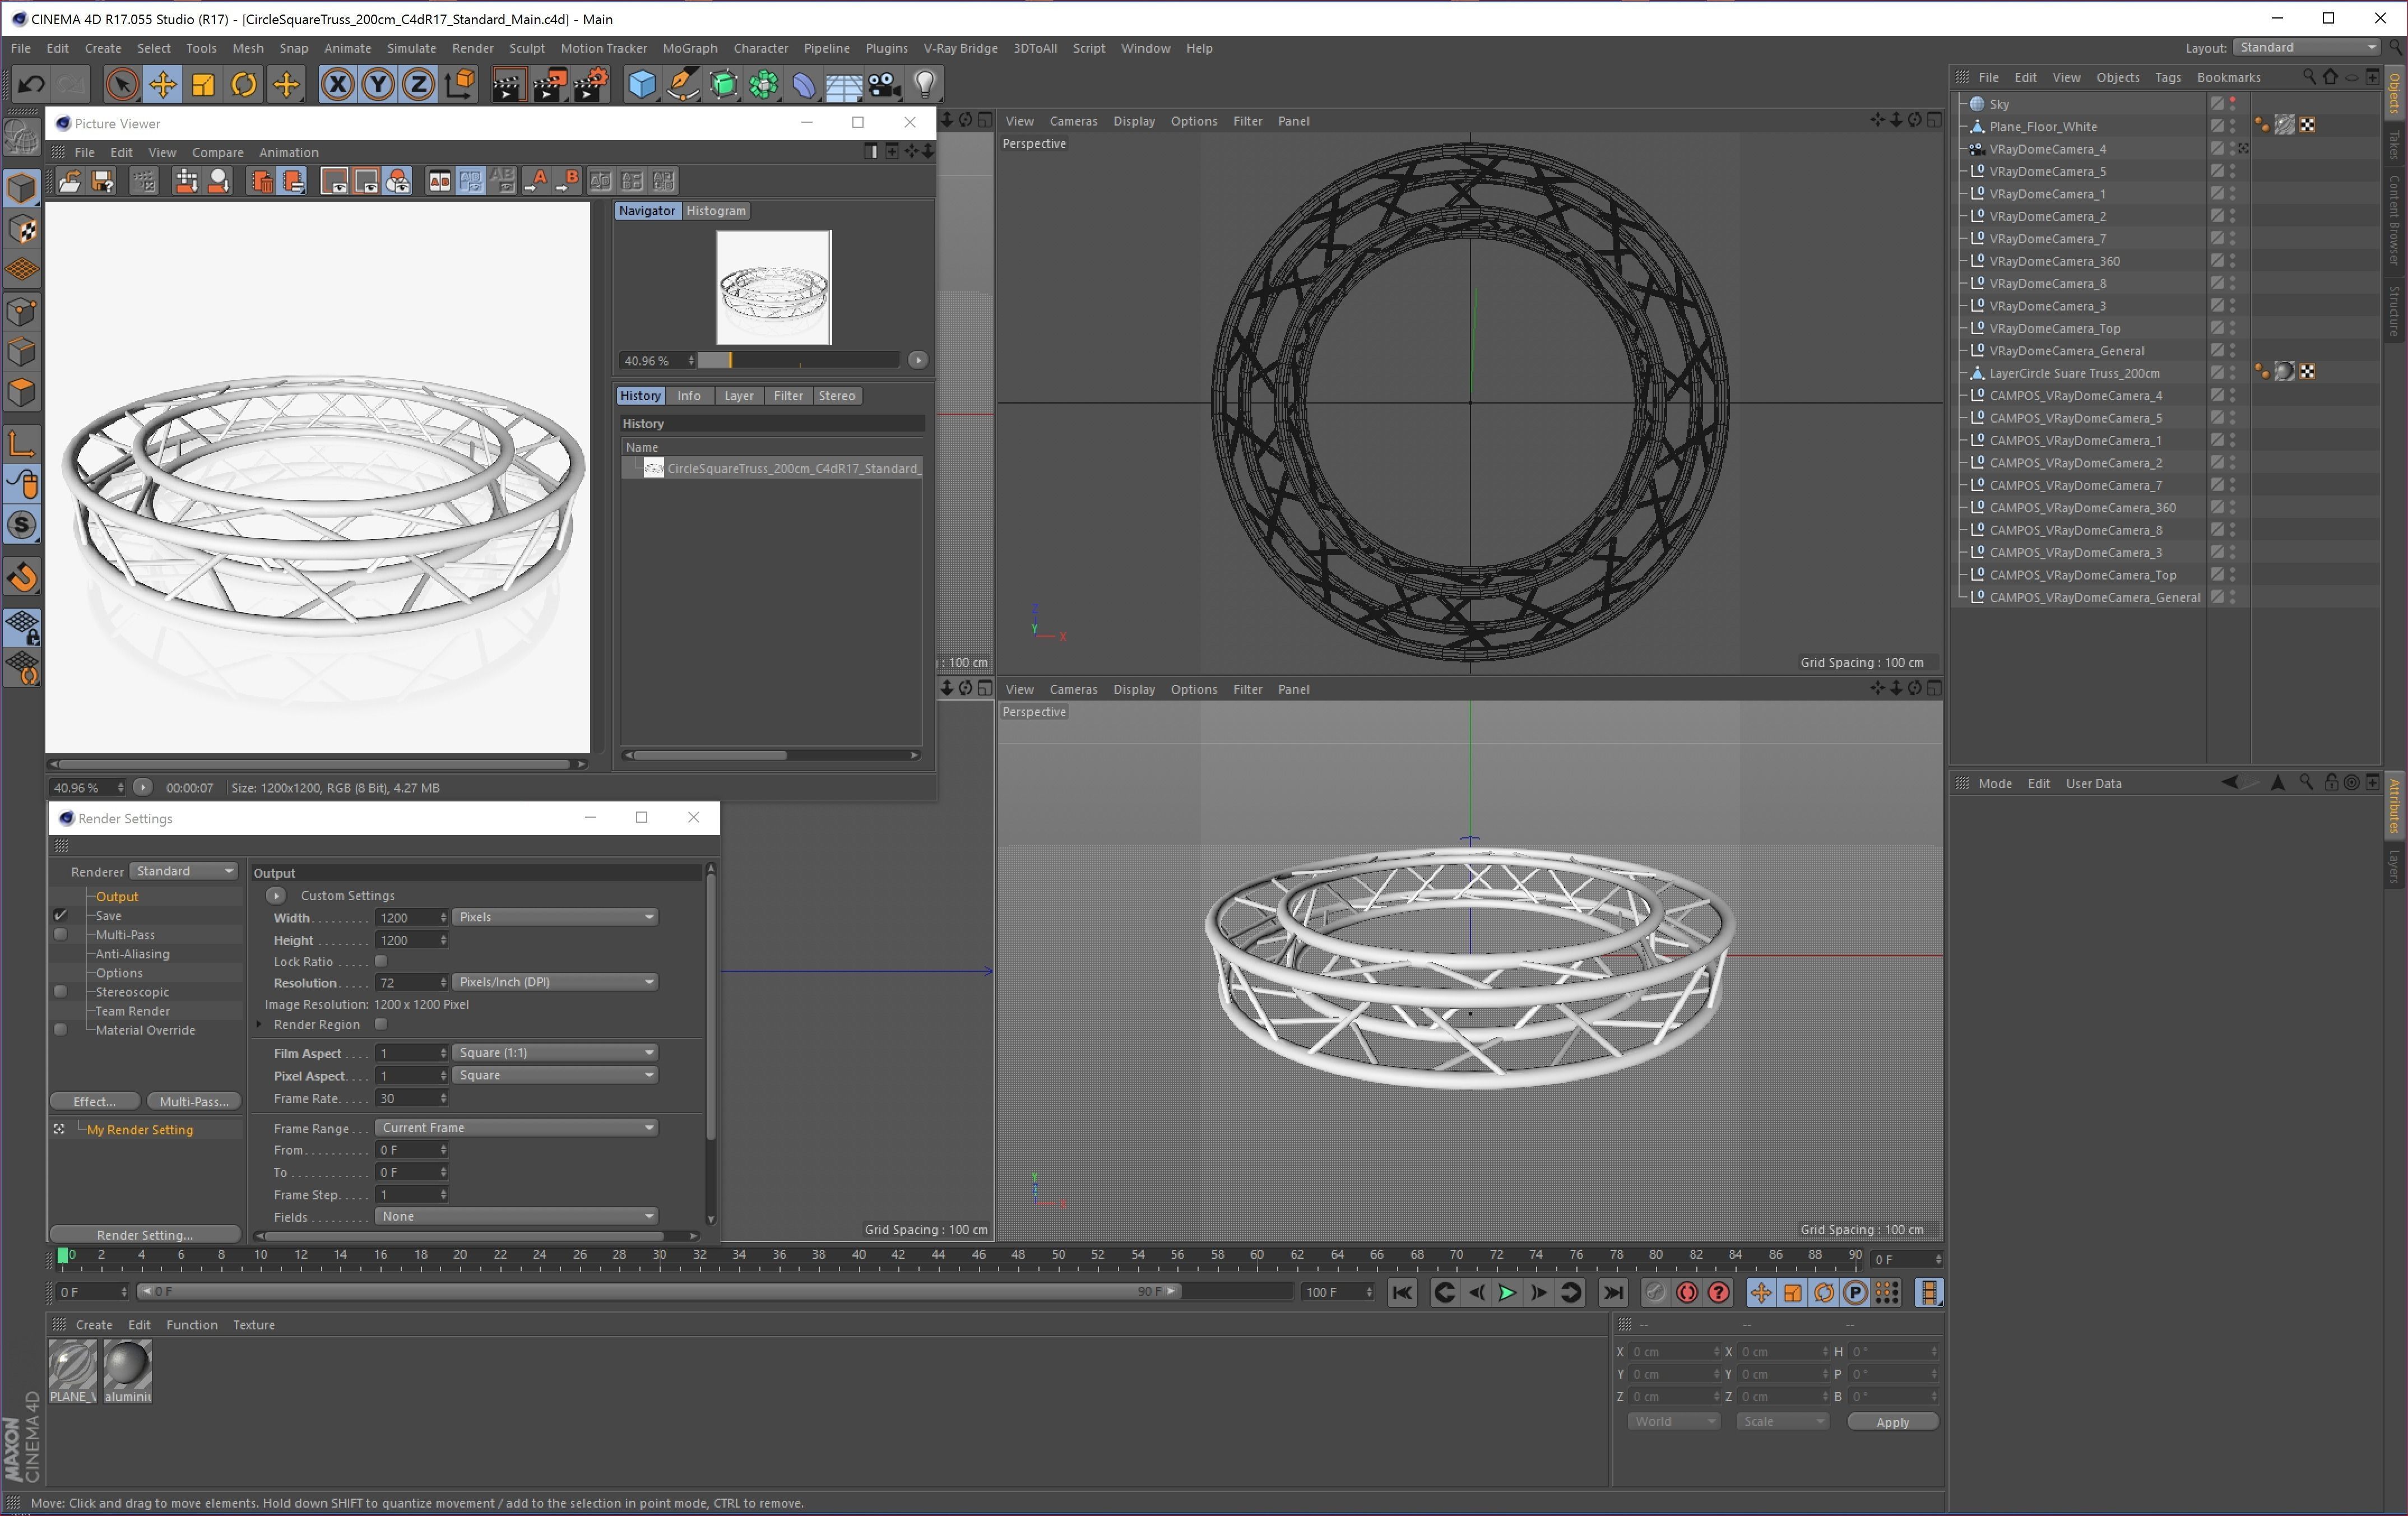Viewport: 2408px width, 1516px height.
Task: Select Output in Render Settings list
Action: click(x=117, y=896)
